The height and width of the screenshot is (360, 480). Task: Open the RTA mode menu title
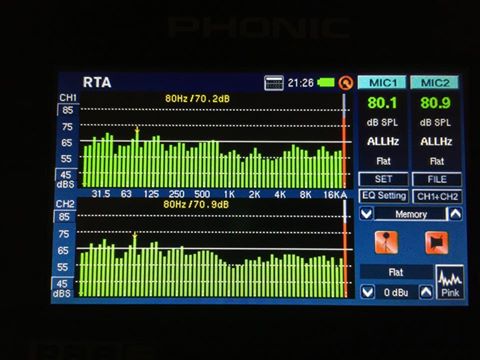click(x=97, y=82)
